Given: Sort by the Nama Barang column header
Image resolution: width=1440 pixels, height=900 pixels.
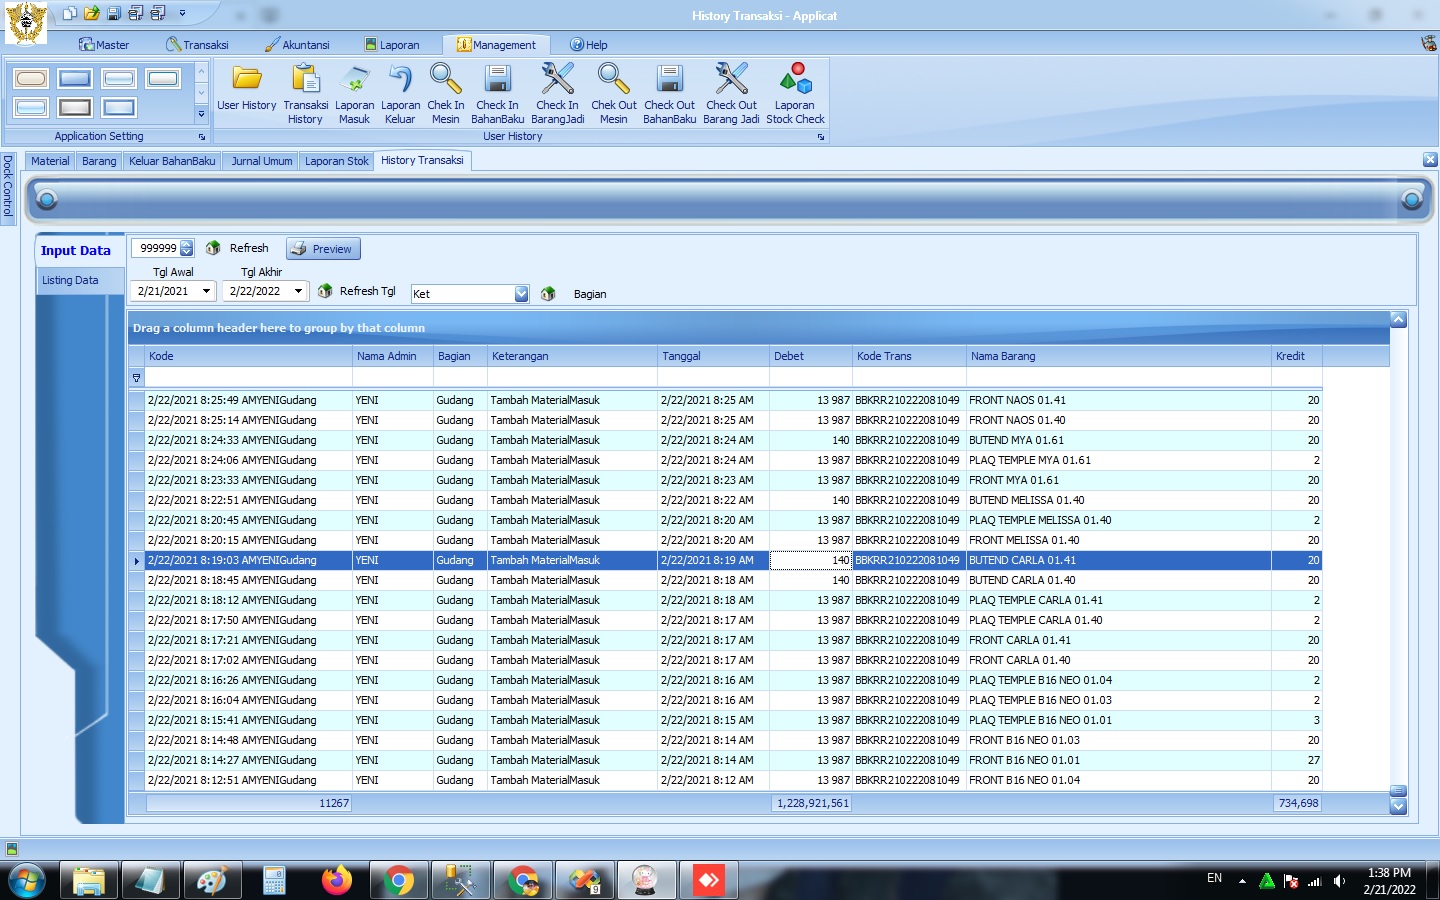Looking at the screenshot, I should click(1003, 356).
